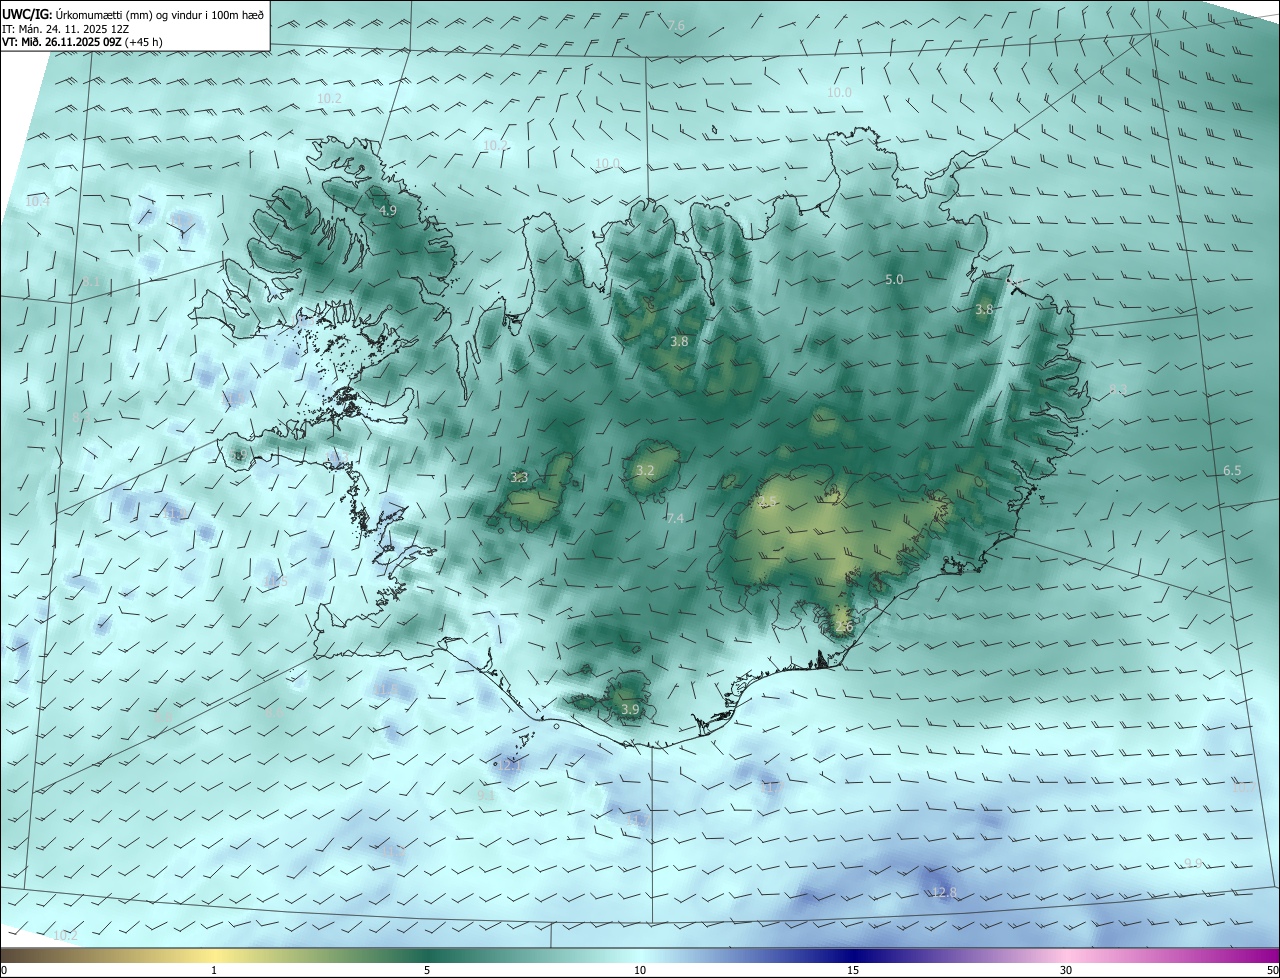The height and width of the screenshot is (978, 1280).
Task: Click the 50 tick on the color scale
Action: (1272, 970)
